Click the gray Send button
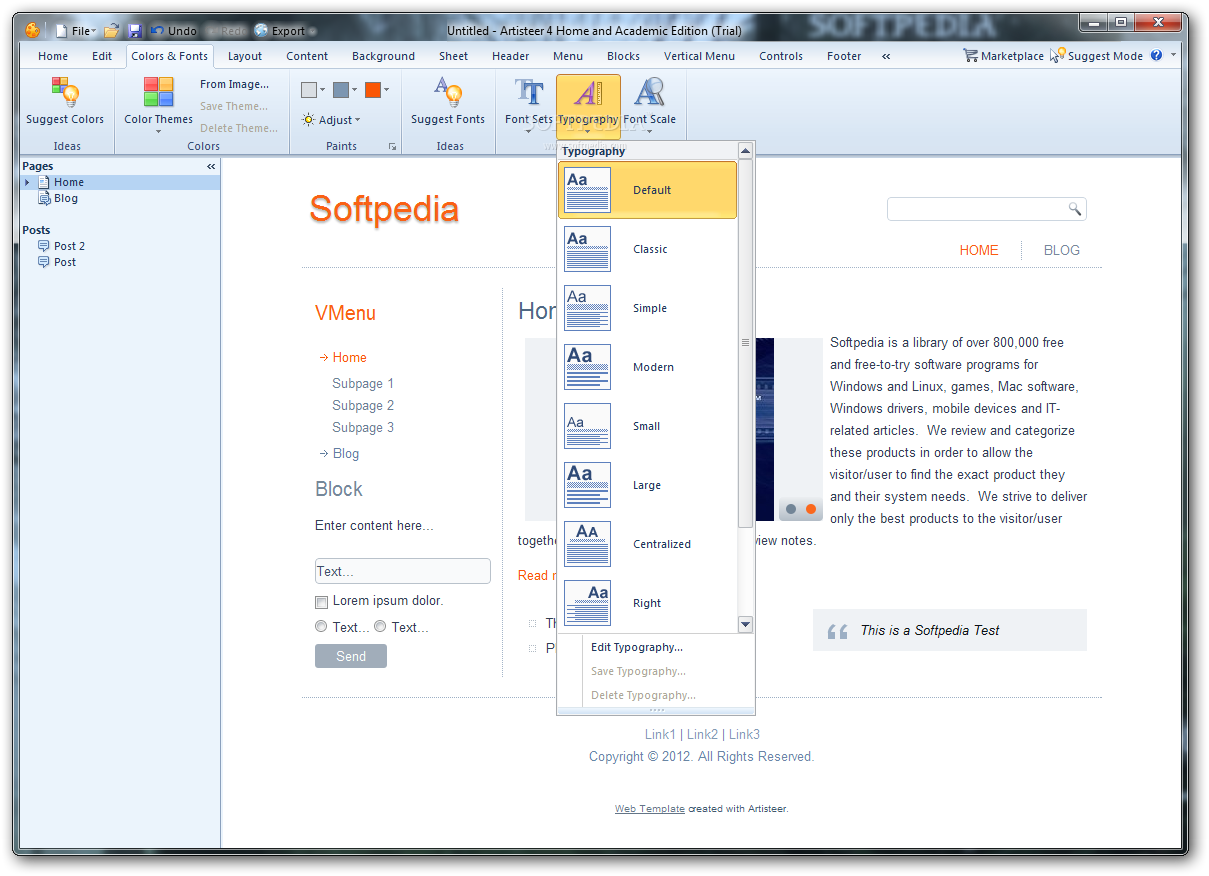The image size is (1209, 876). (x=351, y=656)
